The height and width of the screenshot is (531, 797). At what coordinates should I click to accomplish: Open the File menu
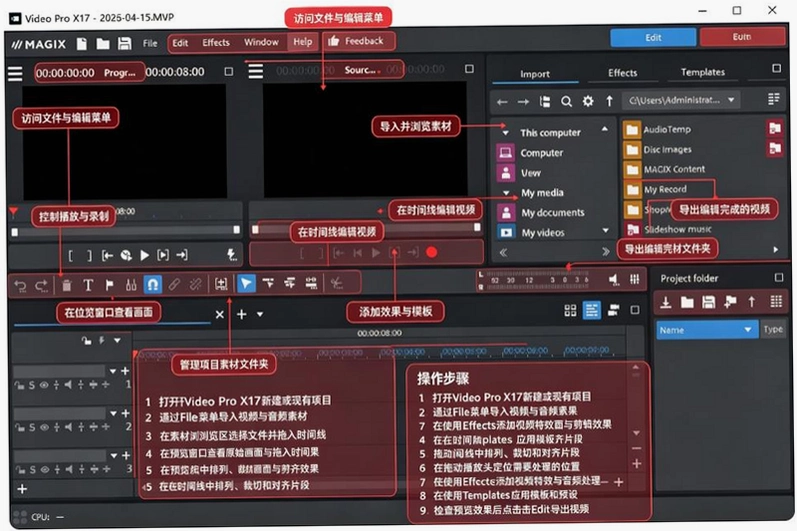click(x=150, y=43)
